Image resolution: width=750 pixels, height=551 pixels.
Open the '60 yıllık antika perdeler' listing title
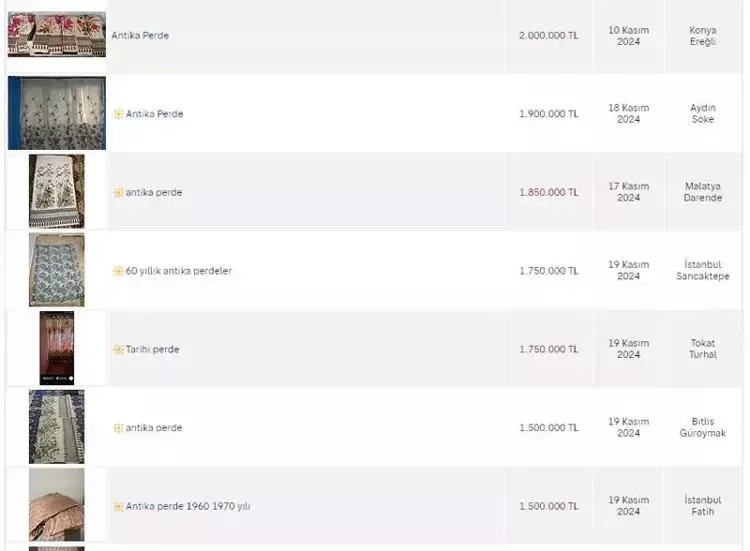click(x=178, y=271)
